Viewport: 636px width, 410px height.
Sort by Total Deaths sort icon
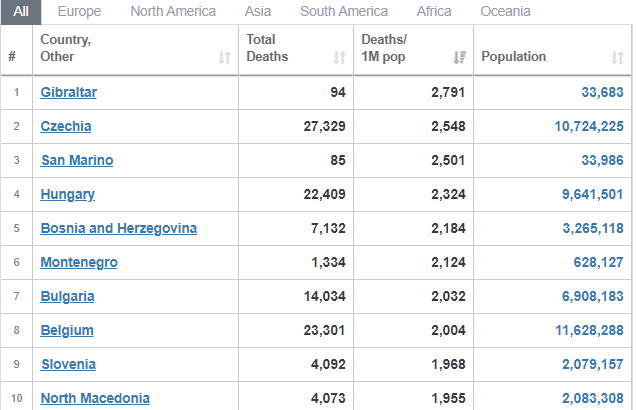click(339, 58)
